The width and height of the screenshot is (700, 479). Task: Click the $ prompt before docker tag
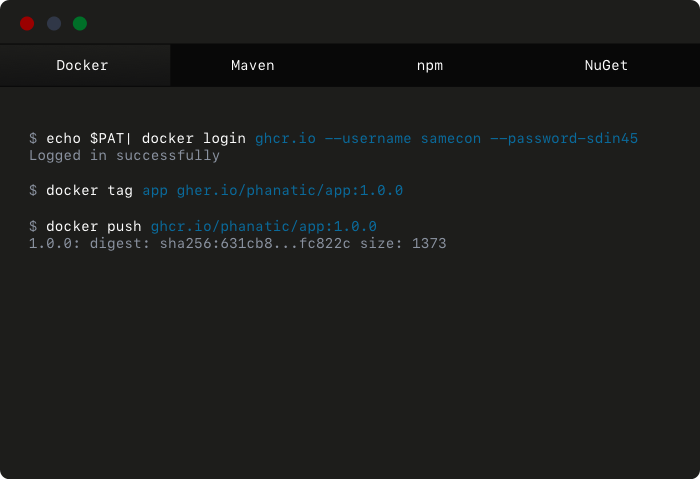33,190
